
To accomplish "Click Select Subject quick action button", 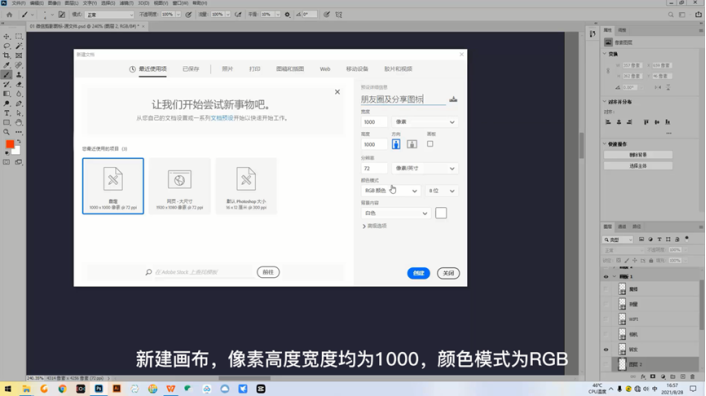I will 638,166.
